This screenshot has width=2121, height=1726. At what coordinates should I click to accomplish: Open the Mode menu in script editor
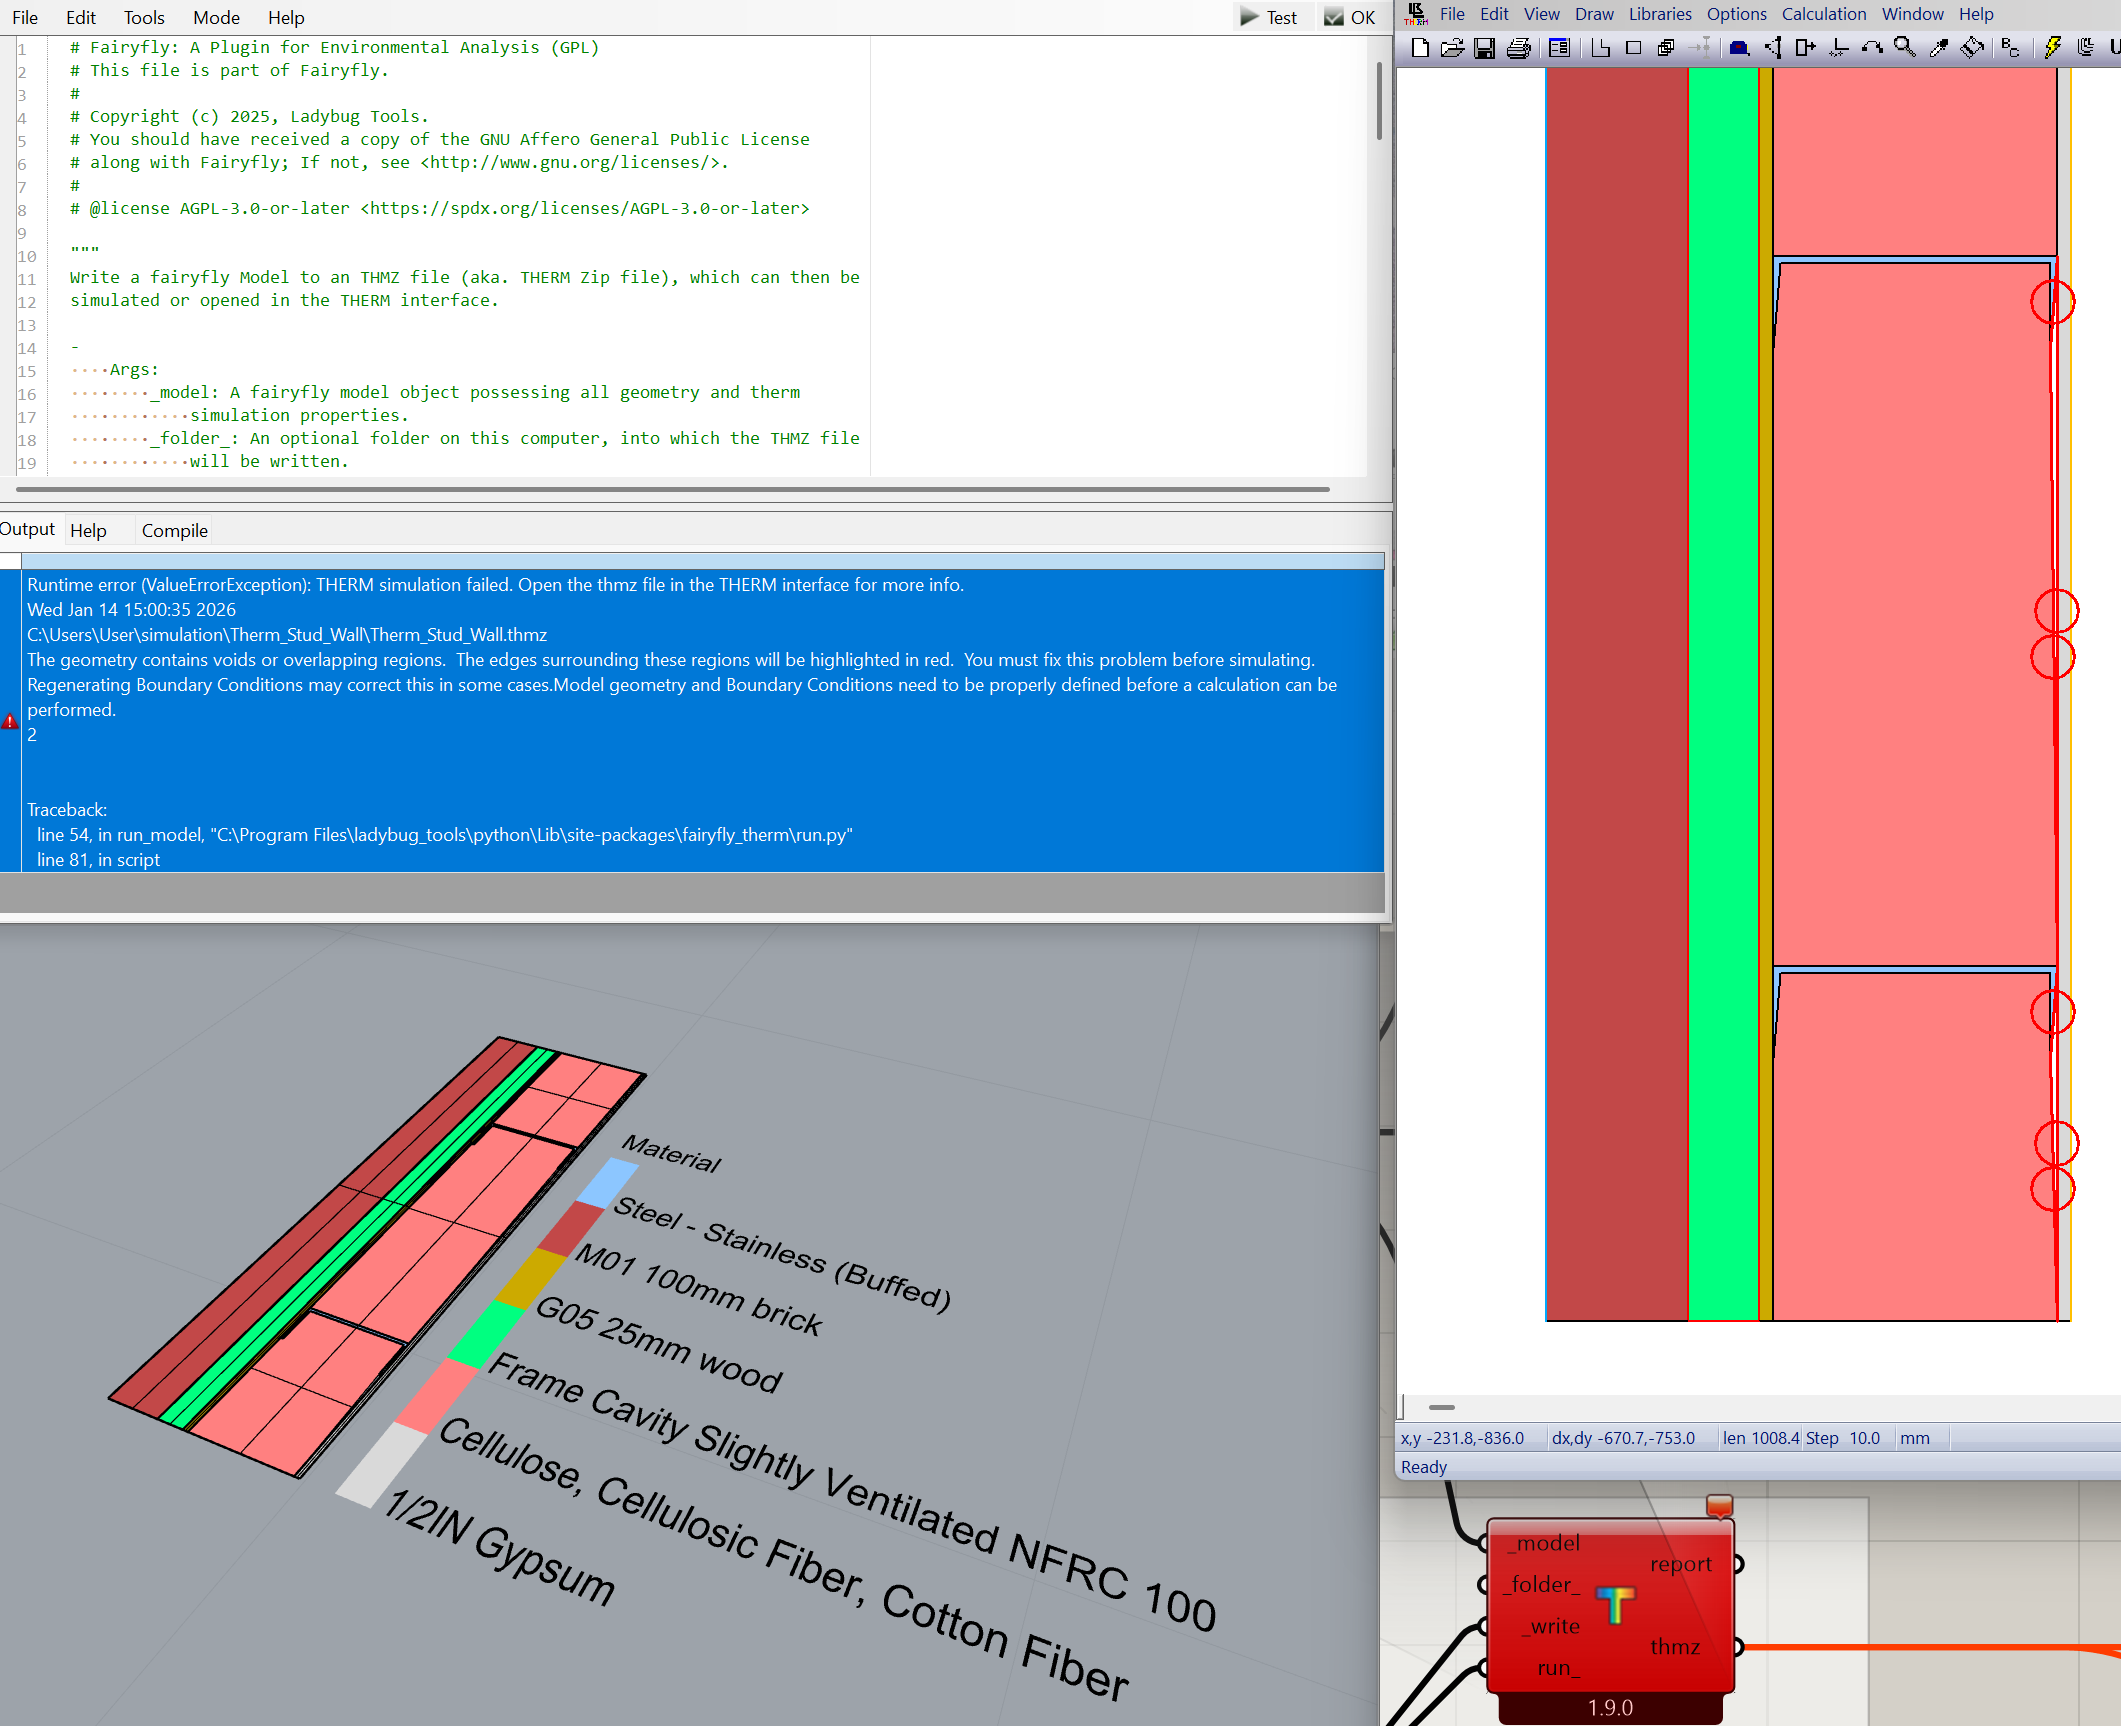[216, 18]
